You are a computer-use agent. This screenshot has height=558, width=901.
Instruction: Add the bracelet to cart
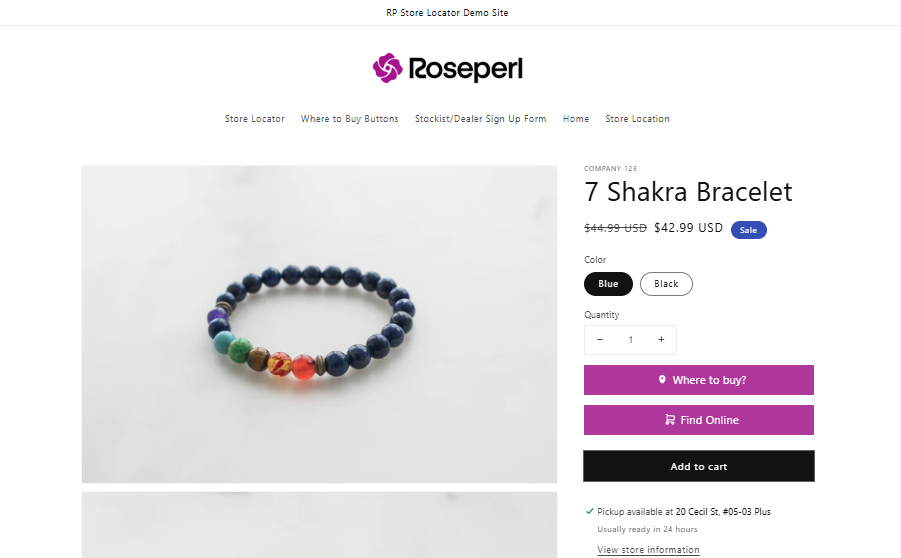click(699, 466)
